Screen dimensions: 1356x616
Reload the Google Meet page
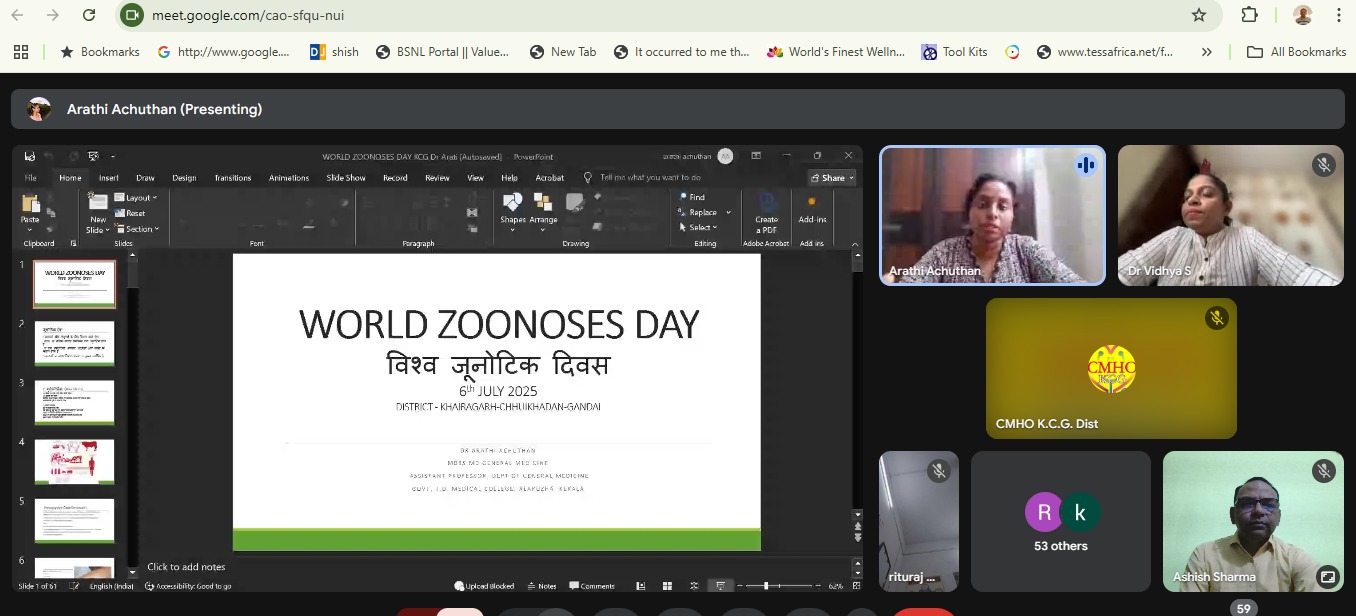89,15
